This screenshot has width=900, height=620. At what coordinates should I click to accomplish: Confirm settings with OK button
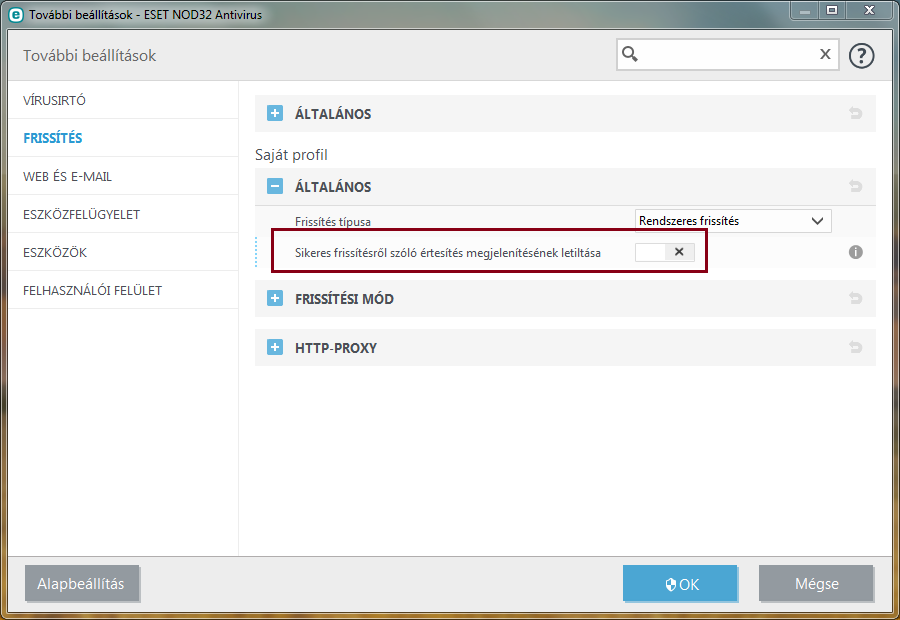coord(680,583)
